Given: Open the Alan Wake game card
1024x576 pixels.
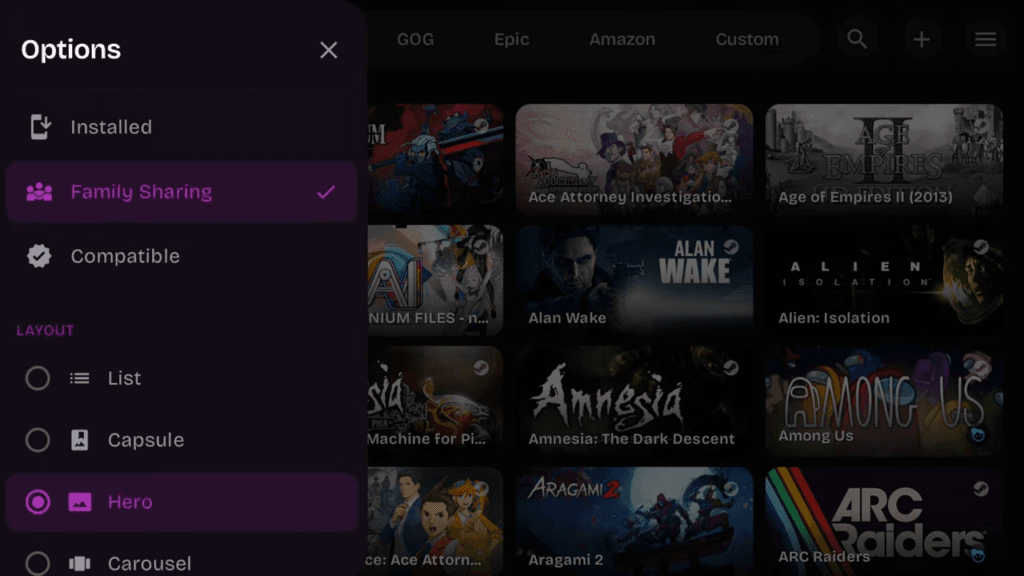Looking at the screenshot, I should click(634, 280).
